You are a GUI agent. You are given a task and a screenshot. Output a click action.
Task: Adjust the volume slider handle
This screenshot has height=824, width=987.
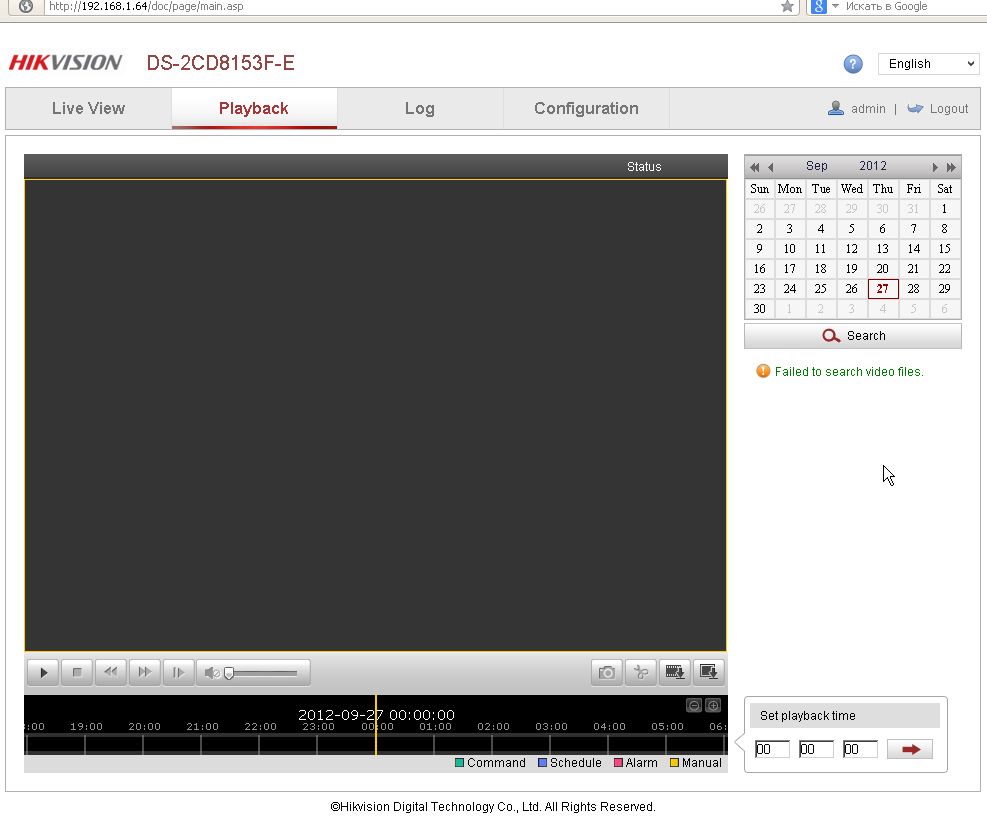pos(229,673)
